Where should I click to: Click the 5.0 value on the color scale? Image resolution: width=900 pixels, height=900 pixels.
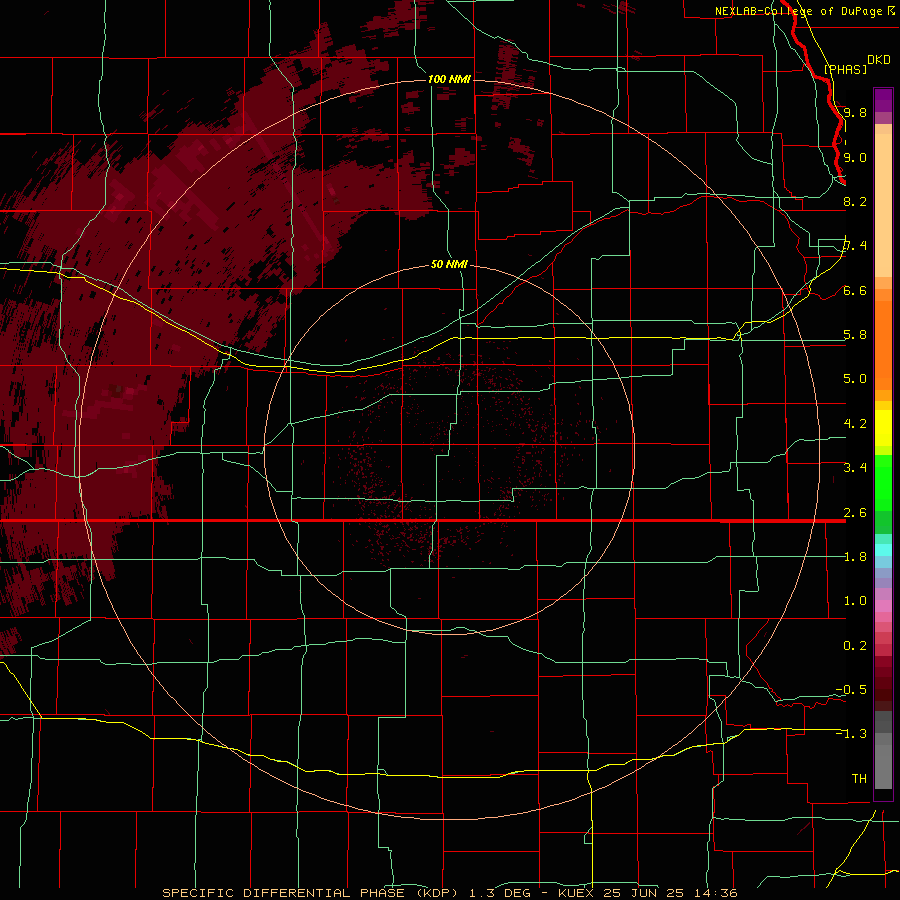point(855,379)
